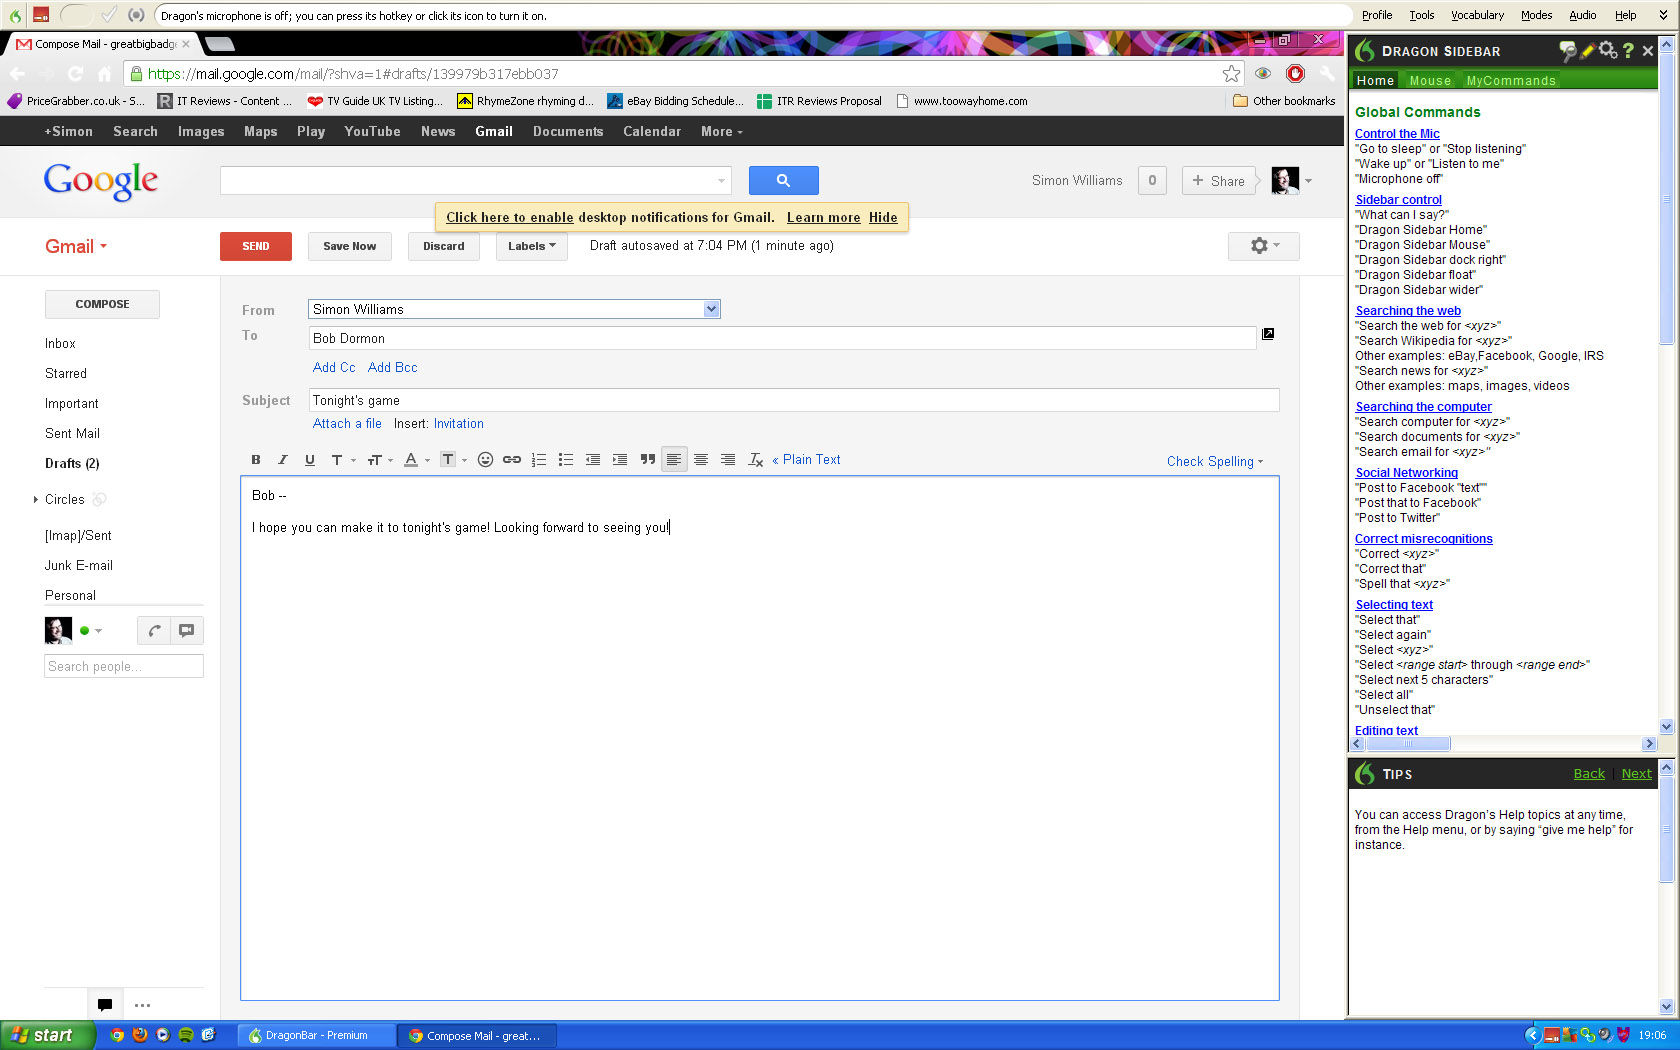The width and height of the screenshot is (1680, 1050).
Task: Bookmark page with the star icon
Action: 1231,74
